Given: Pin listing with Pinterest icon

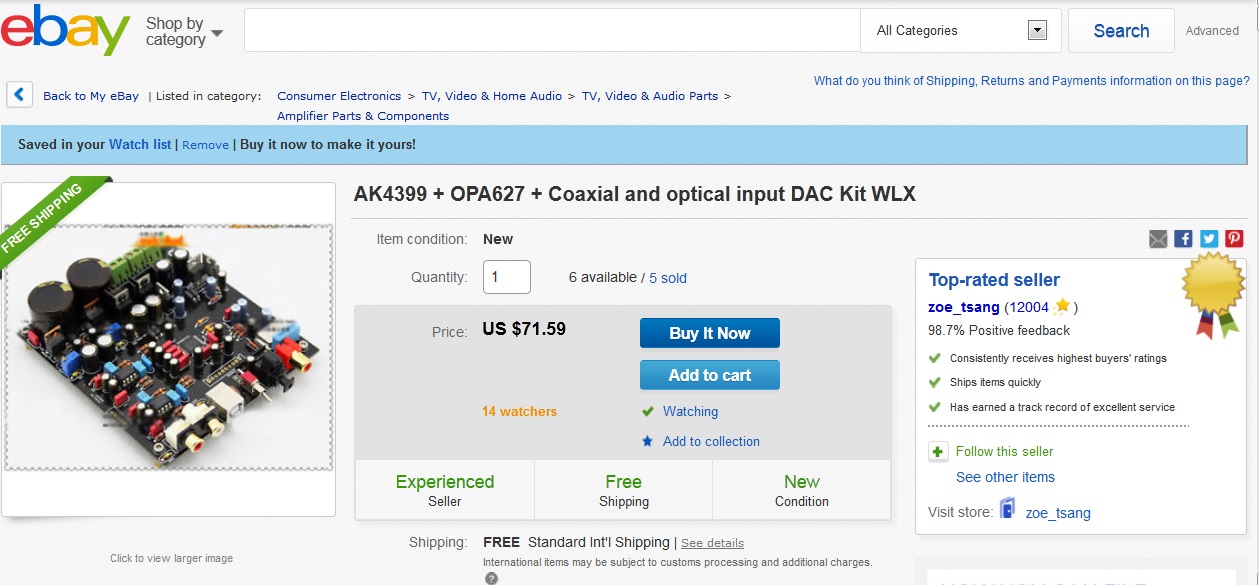Looking at the screenshot, I should click(1235, 239).
